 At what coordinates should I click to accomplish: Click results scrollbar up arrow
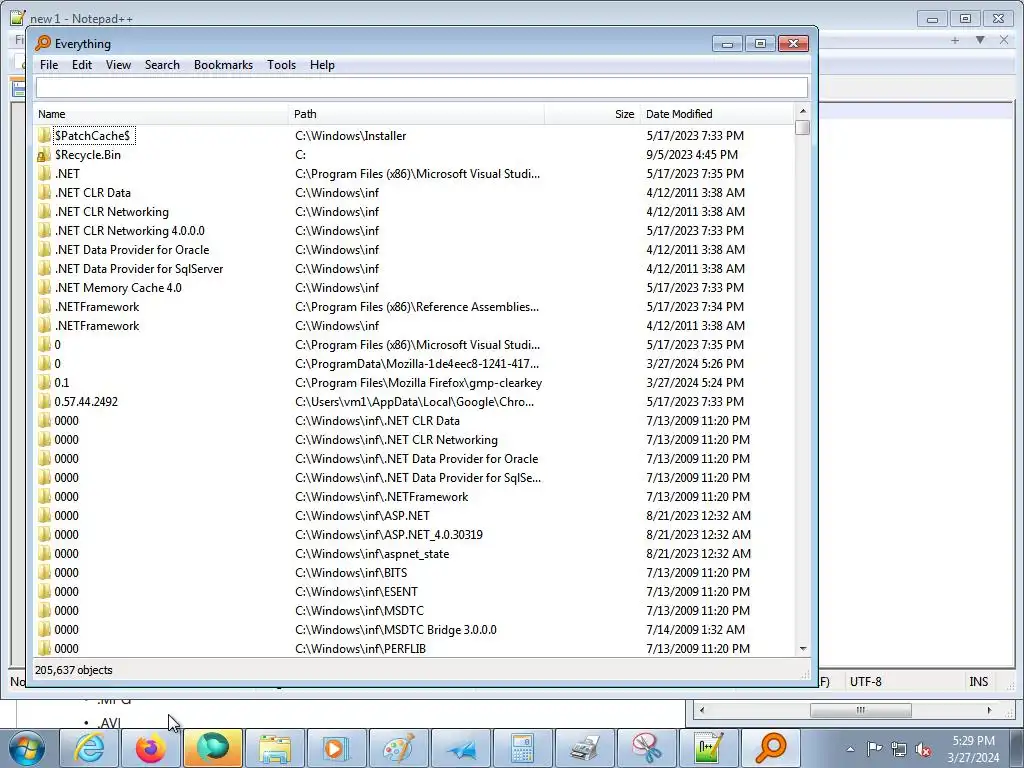tap(803, 111)
